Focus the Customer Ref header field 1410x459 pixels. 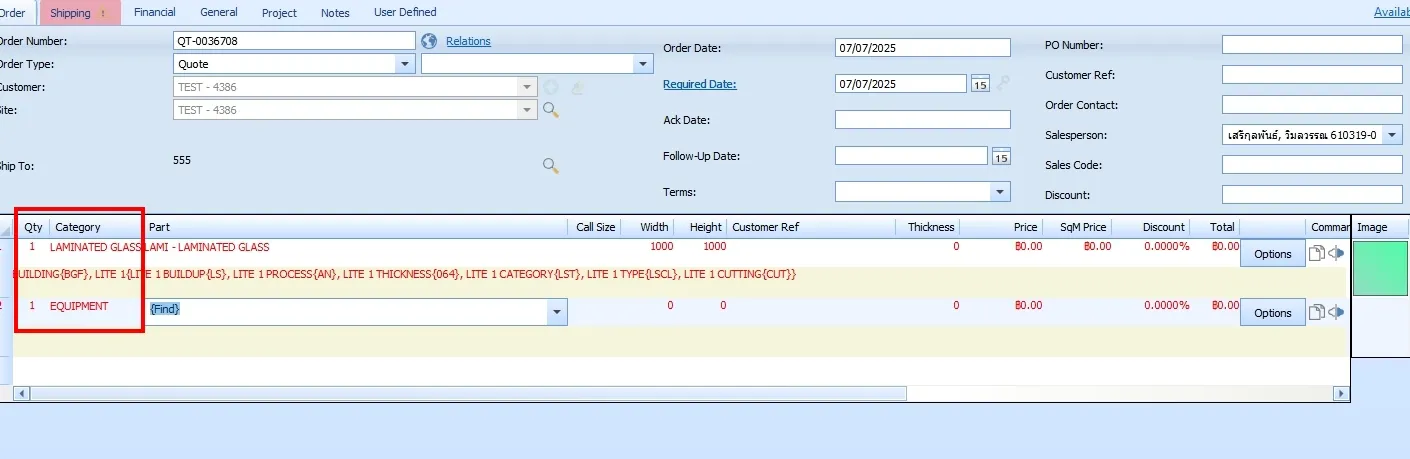[x=1312, y=75]
